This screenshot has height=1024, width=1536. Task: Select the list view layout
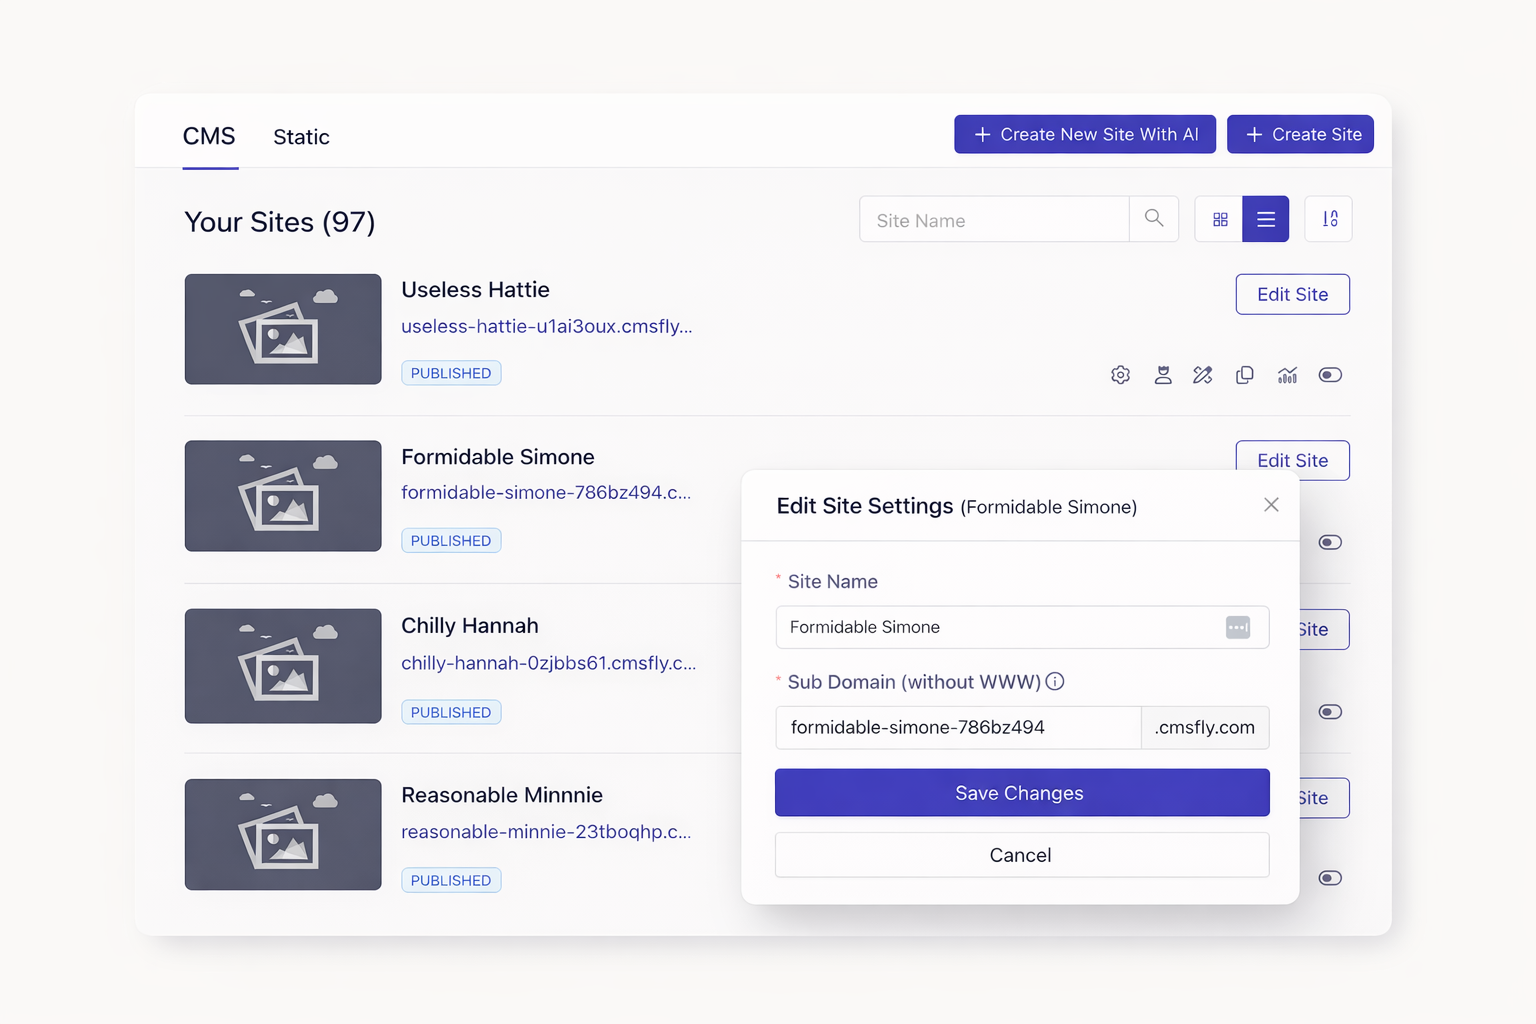(x=1265, y=219)
